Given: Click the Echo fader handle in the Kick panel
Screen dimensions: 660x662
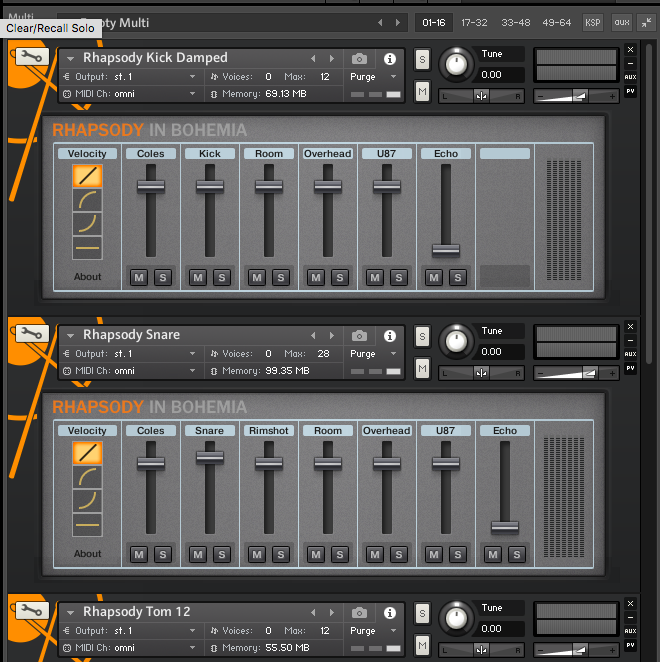Looking at the screenshot, I should click(446, 250).
